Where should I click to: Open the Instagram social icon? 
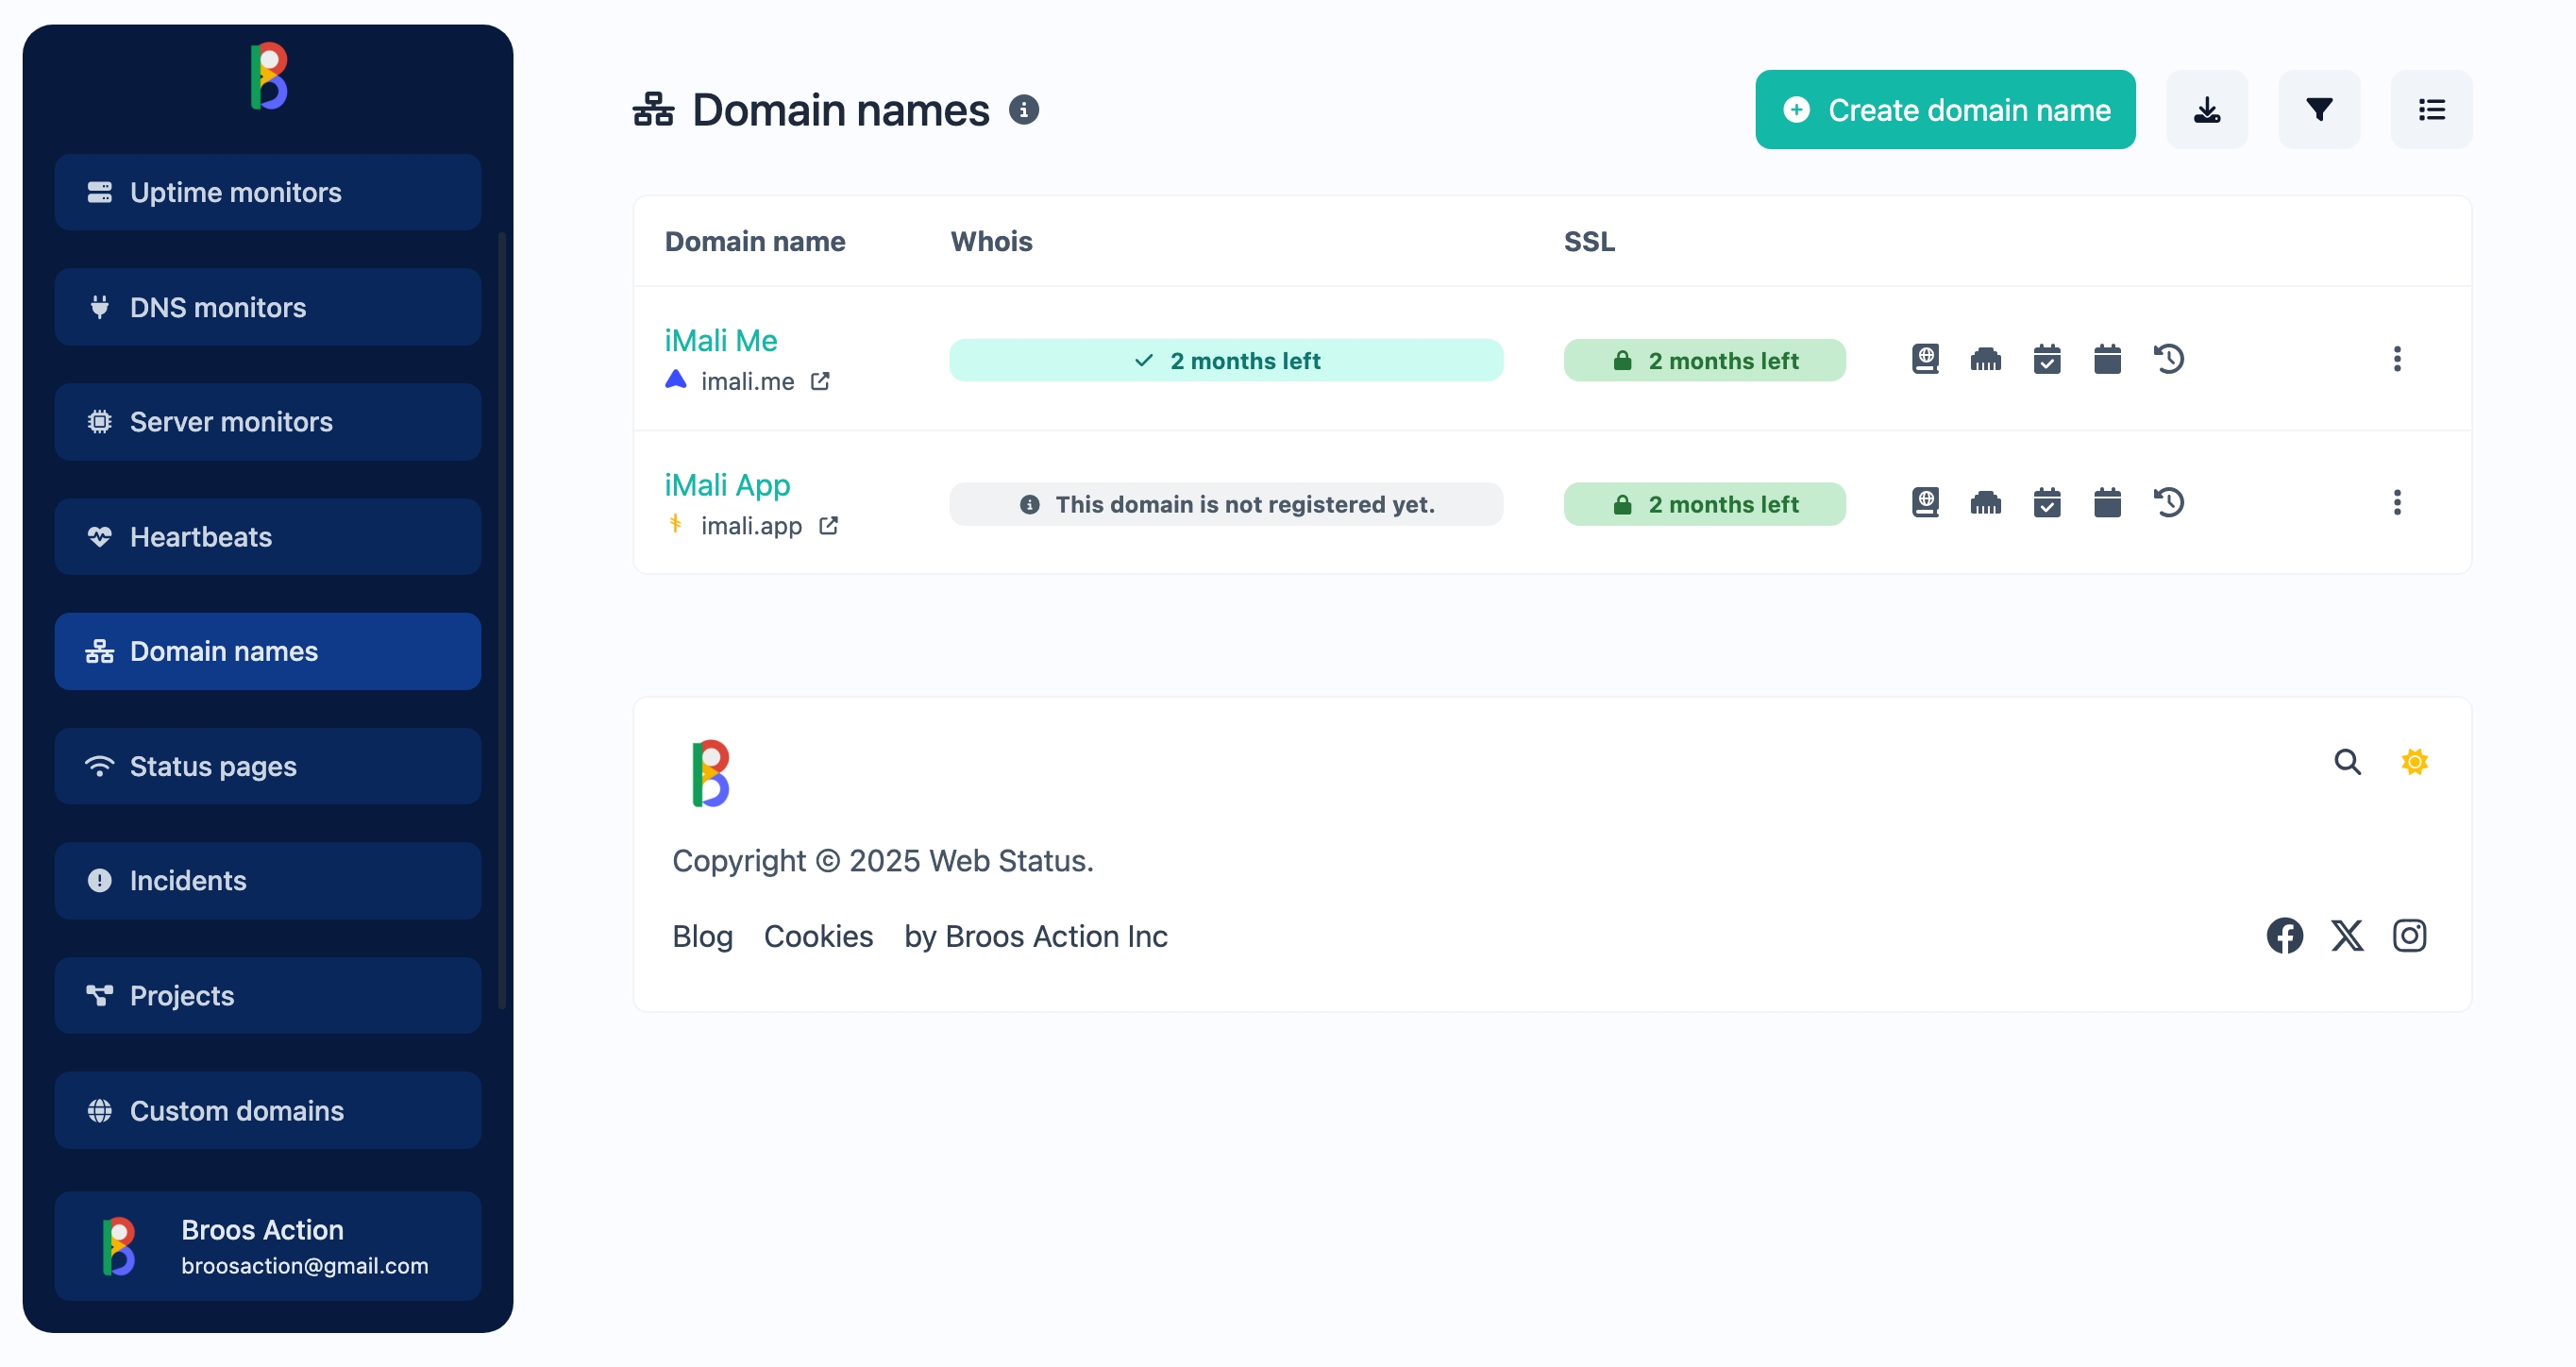2409,936
